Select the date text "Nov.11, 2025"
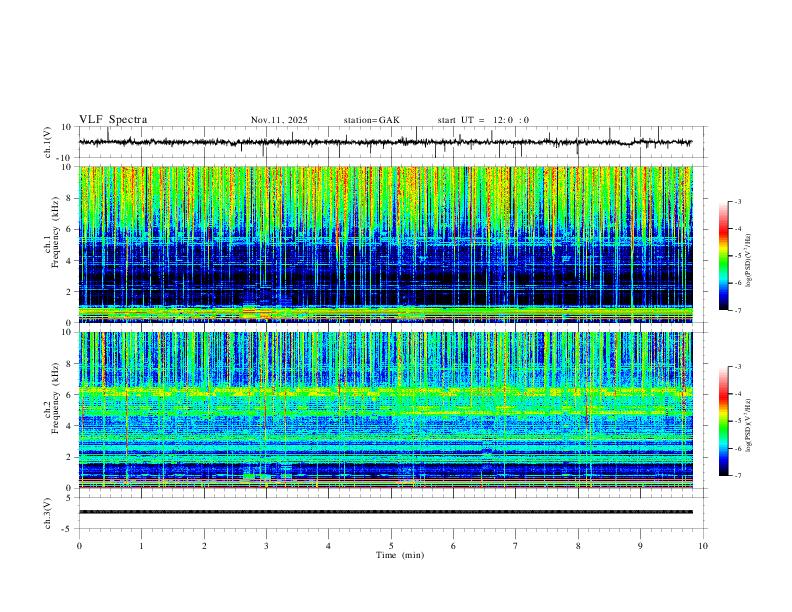792x612 pixels. point(279,120)
